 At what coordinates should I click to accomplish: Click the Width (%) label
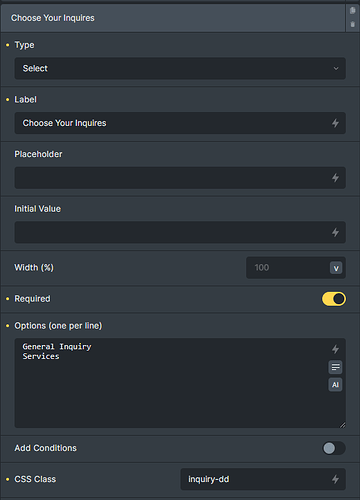click(x=34, y=268)
